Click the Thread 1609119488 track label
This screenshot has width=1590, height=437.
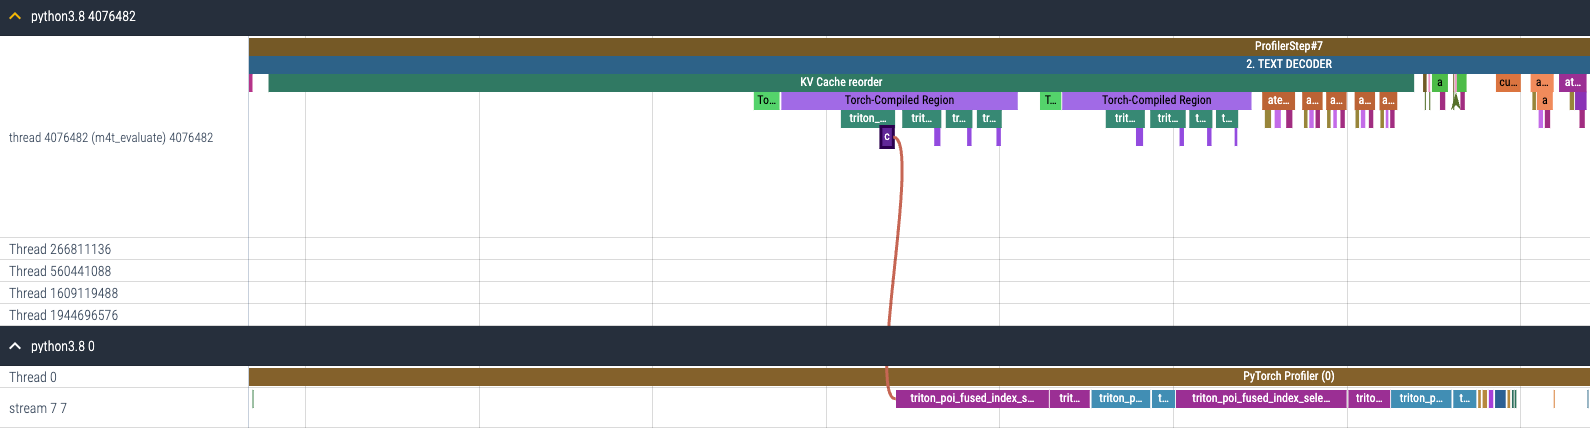[63, 293]
